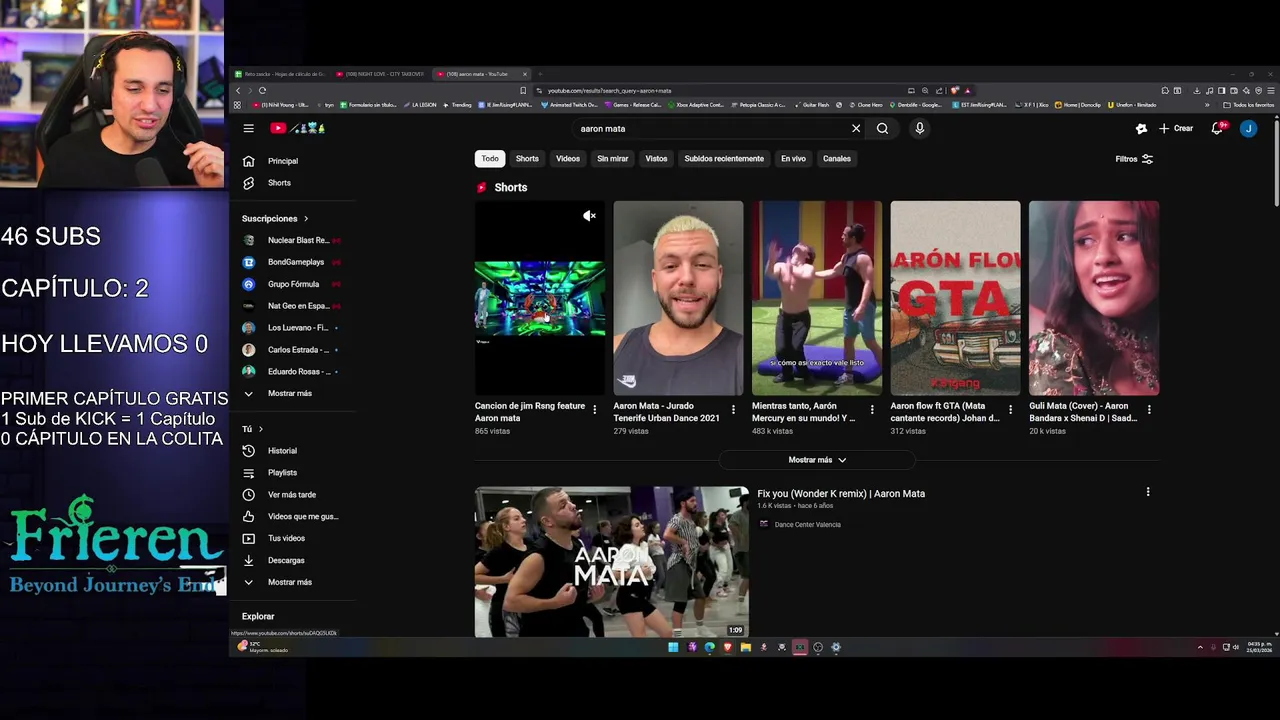
Task: Switch to NIGHT LOVE CITY TAKEOVER browser tab
Action: pos(381,74)
